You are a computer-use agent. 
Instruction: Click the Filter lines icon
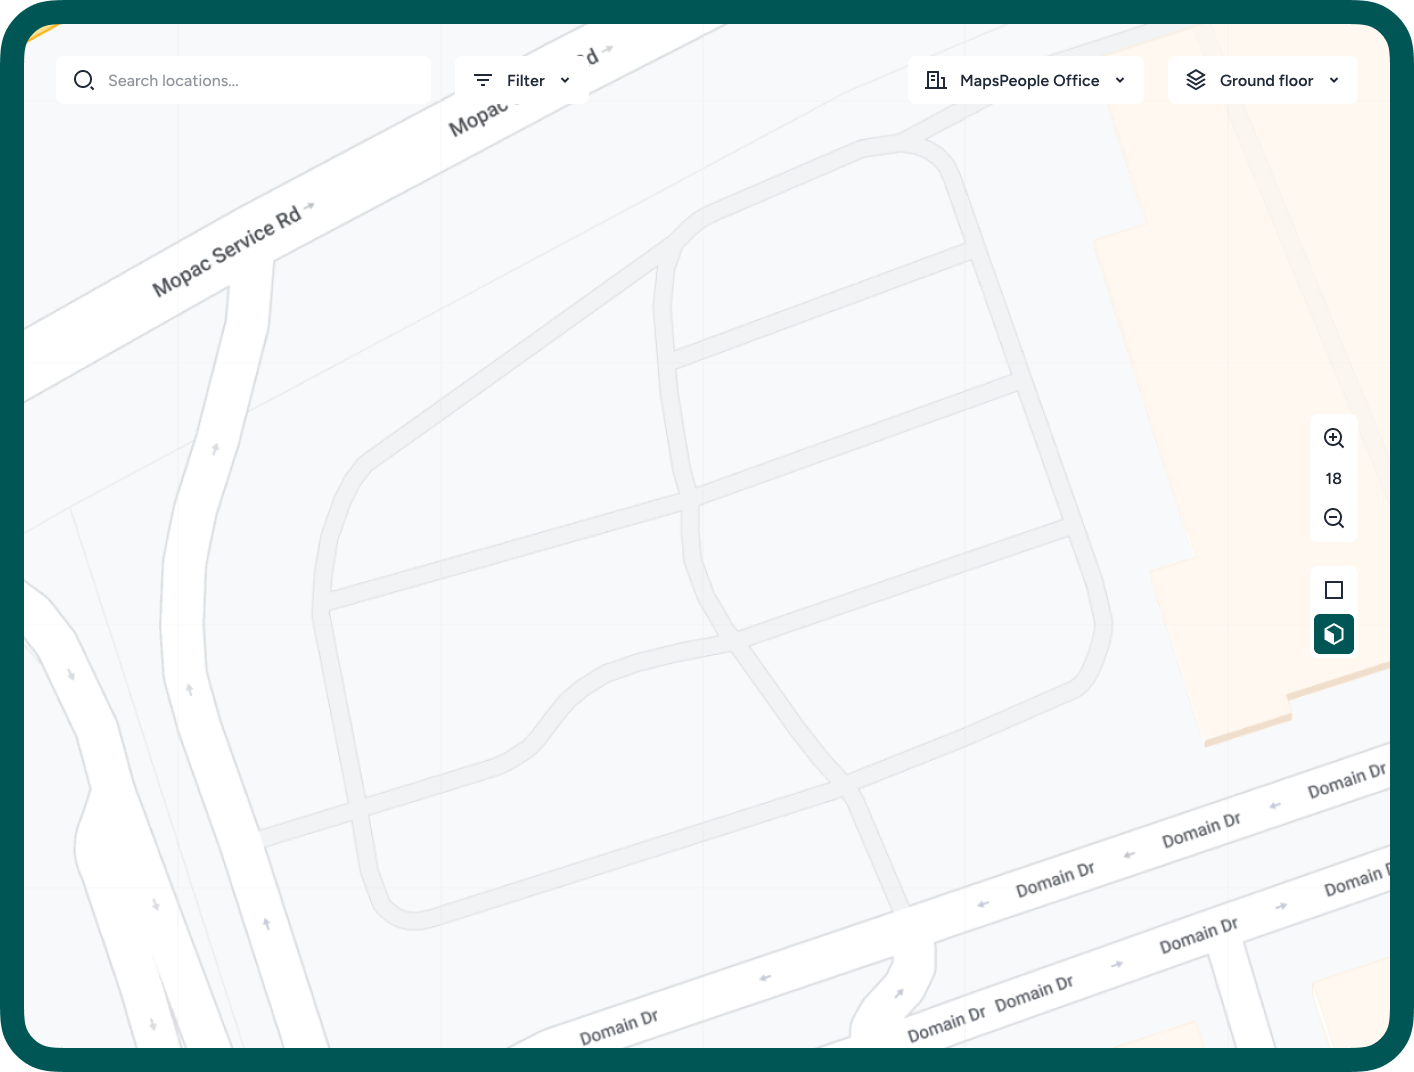[x=483, y=80]
